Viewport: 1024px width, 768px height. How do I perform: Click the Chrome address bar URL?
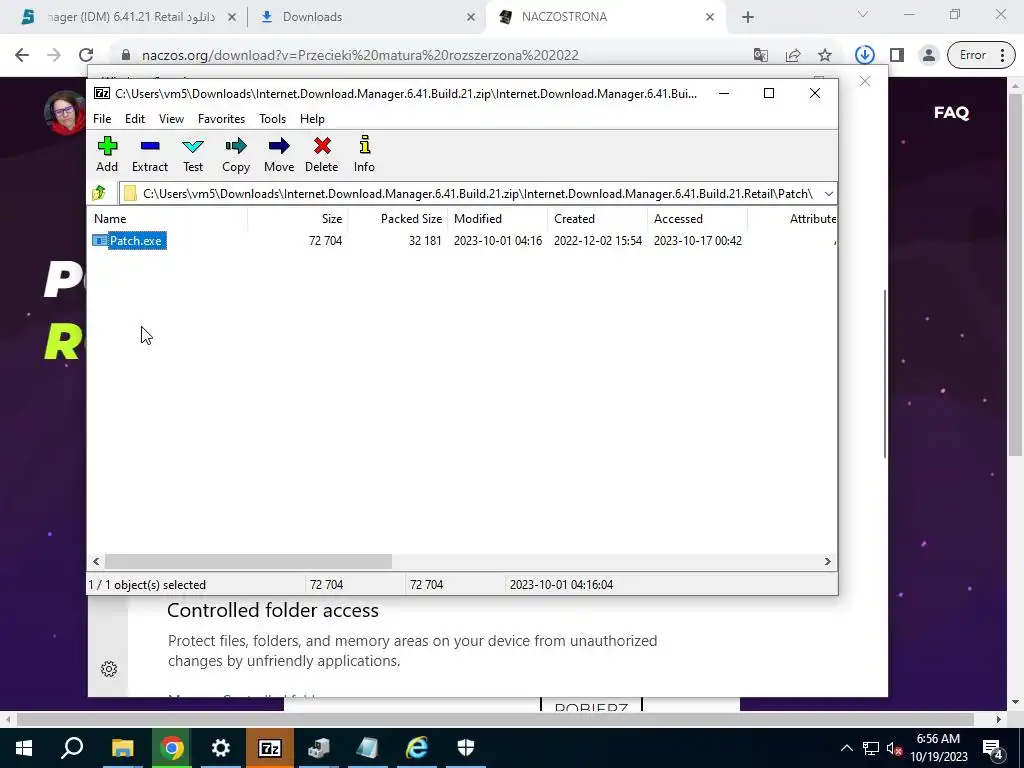360,56
